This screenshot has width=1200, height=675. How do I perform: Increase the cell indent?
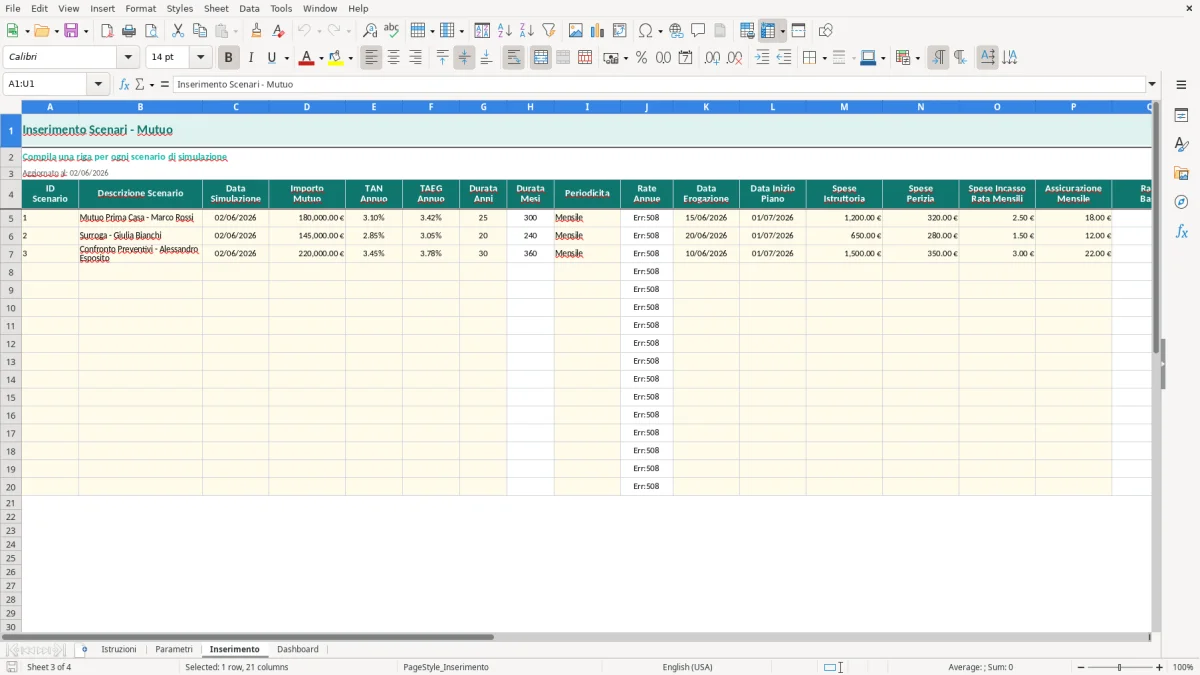coord(762,58)
